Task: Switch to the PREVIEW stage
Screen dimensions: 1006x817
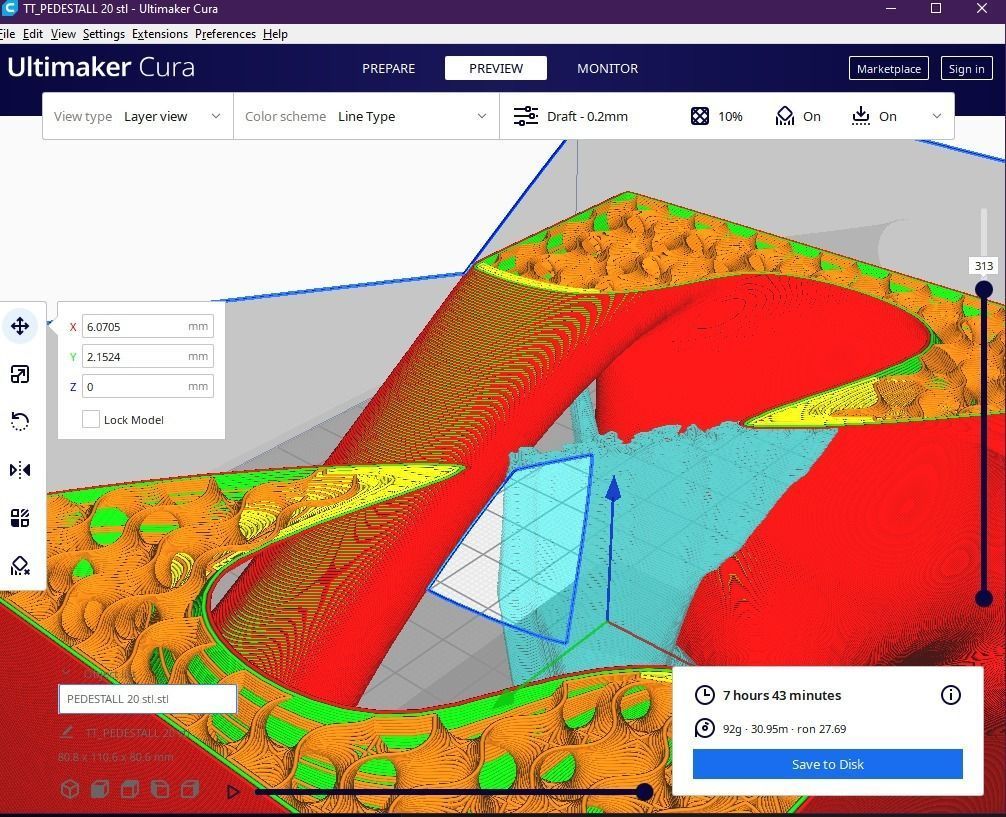Action: (x=496, y=68)
